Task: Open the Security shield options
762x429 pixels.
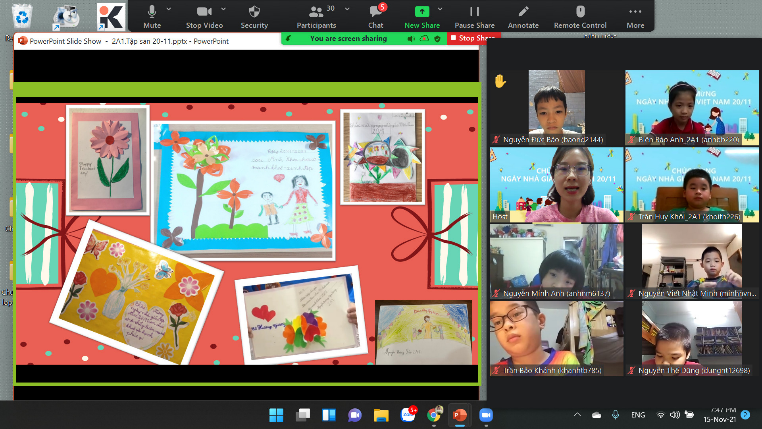Action: click(x=254, y=15)
